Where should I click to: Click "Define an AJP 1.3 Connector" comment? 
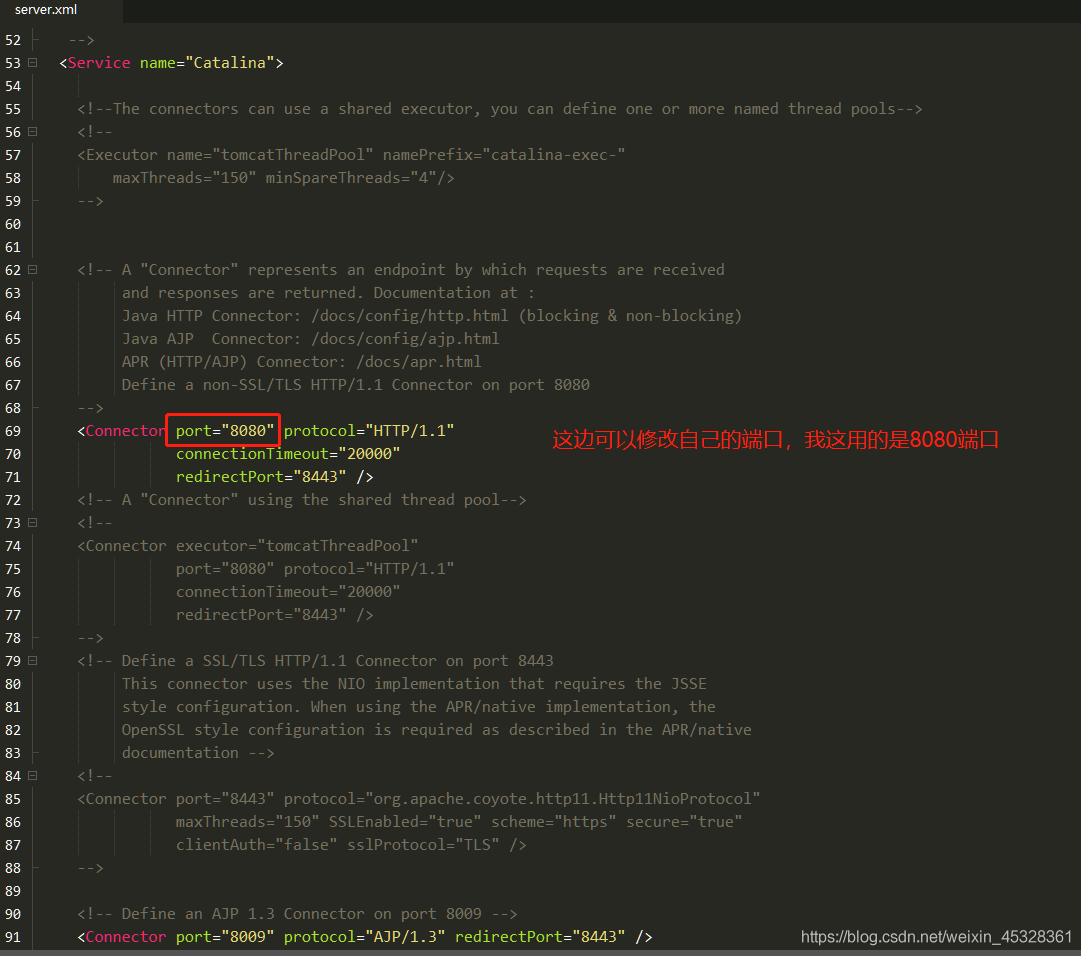[297, 914]
